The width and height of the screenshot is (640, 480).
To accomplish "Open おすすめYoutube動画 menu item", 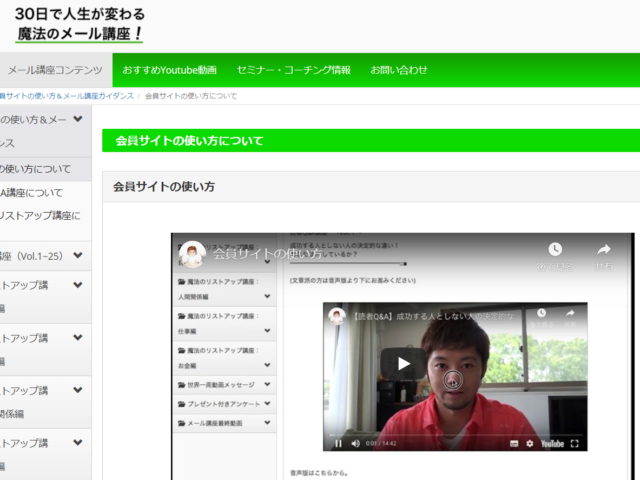I will click(169, 70).
